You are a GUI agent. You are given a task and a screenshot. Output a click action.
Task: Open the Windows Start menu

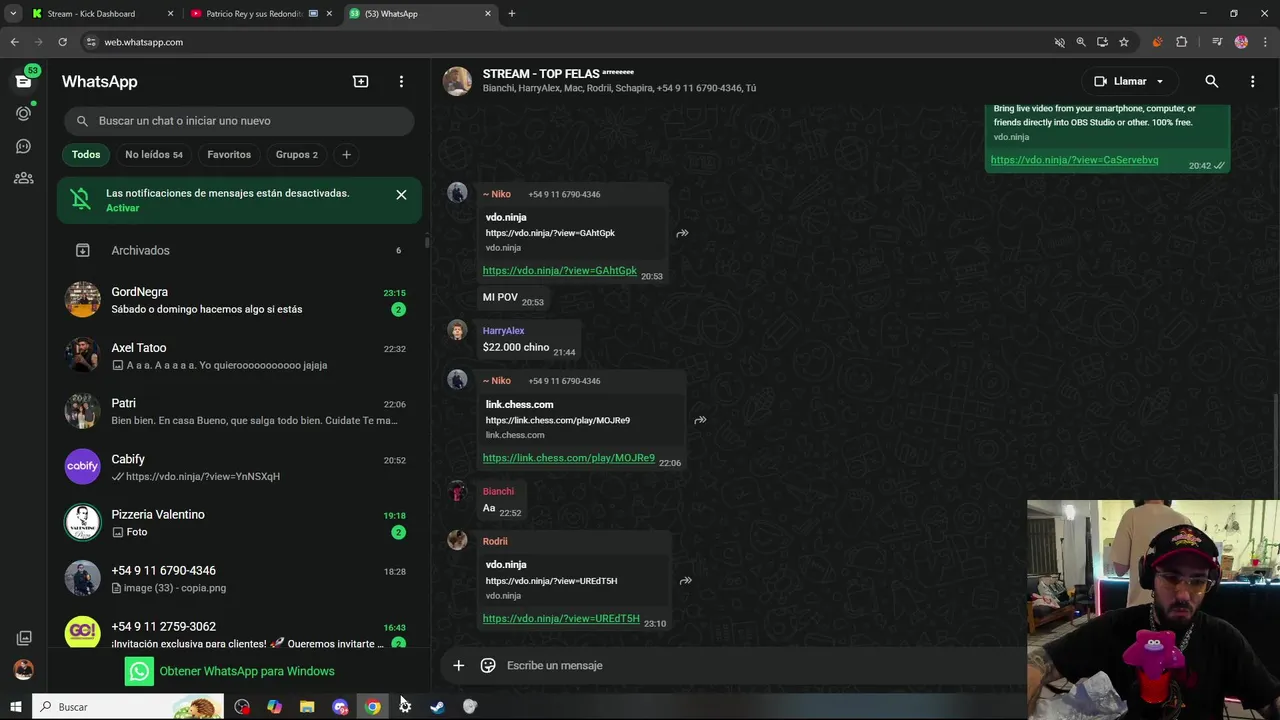click(x=15, y=707)
